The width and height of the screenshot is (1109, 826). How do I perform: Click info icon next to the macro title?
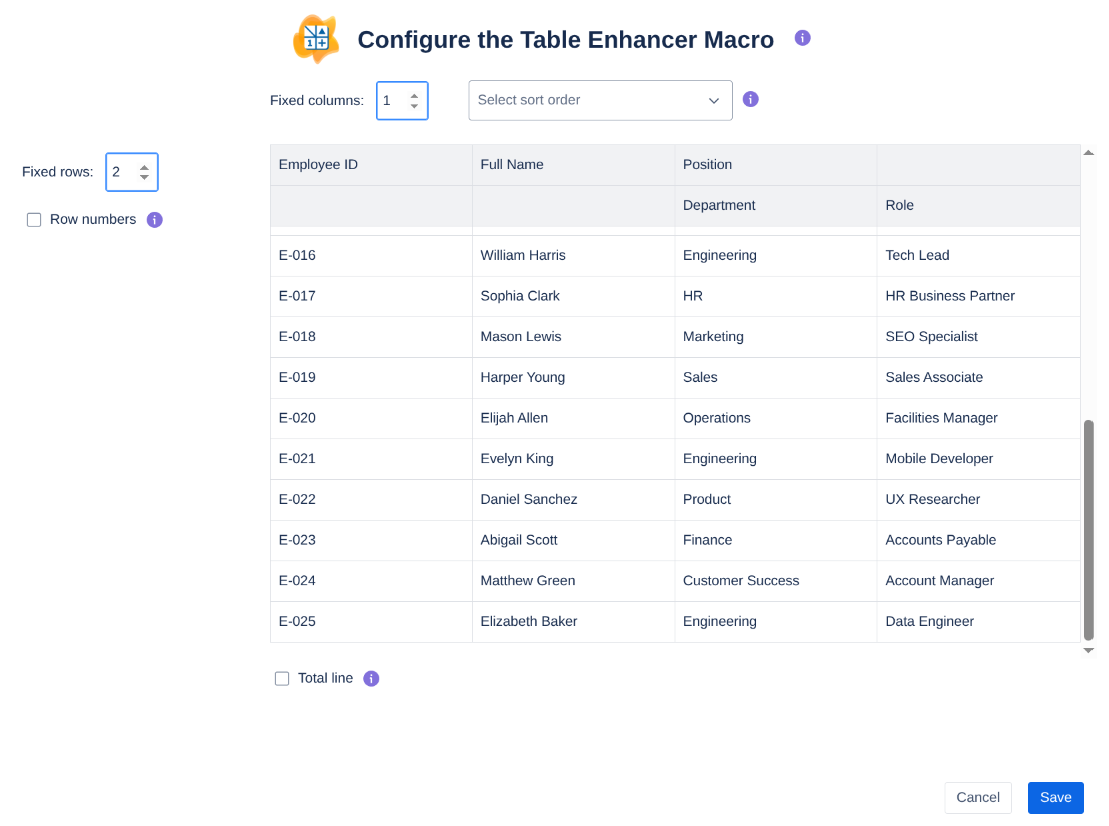pos(802,38)
